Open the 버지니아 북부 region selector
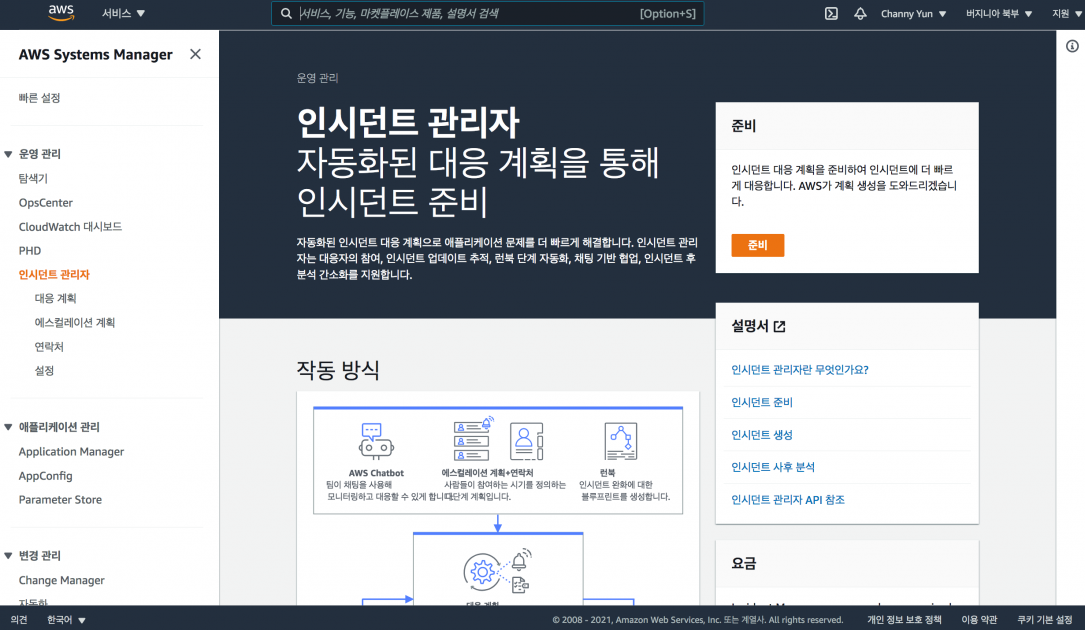Viewport: 1085px width, 630px height. click(996, 14)
